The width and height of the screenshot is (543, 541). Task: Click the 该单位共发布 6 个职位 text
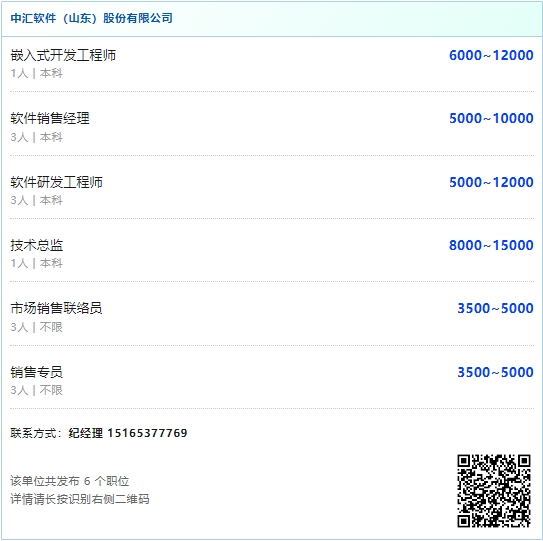(70, 481)
